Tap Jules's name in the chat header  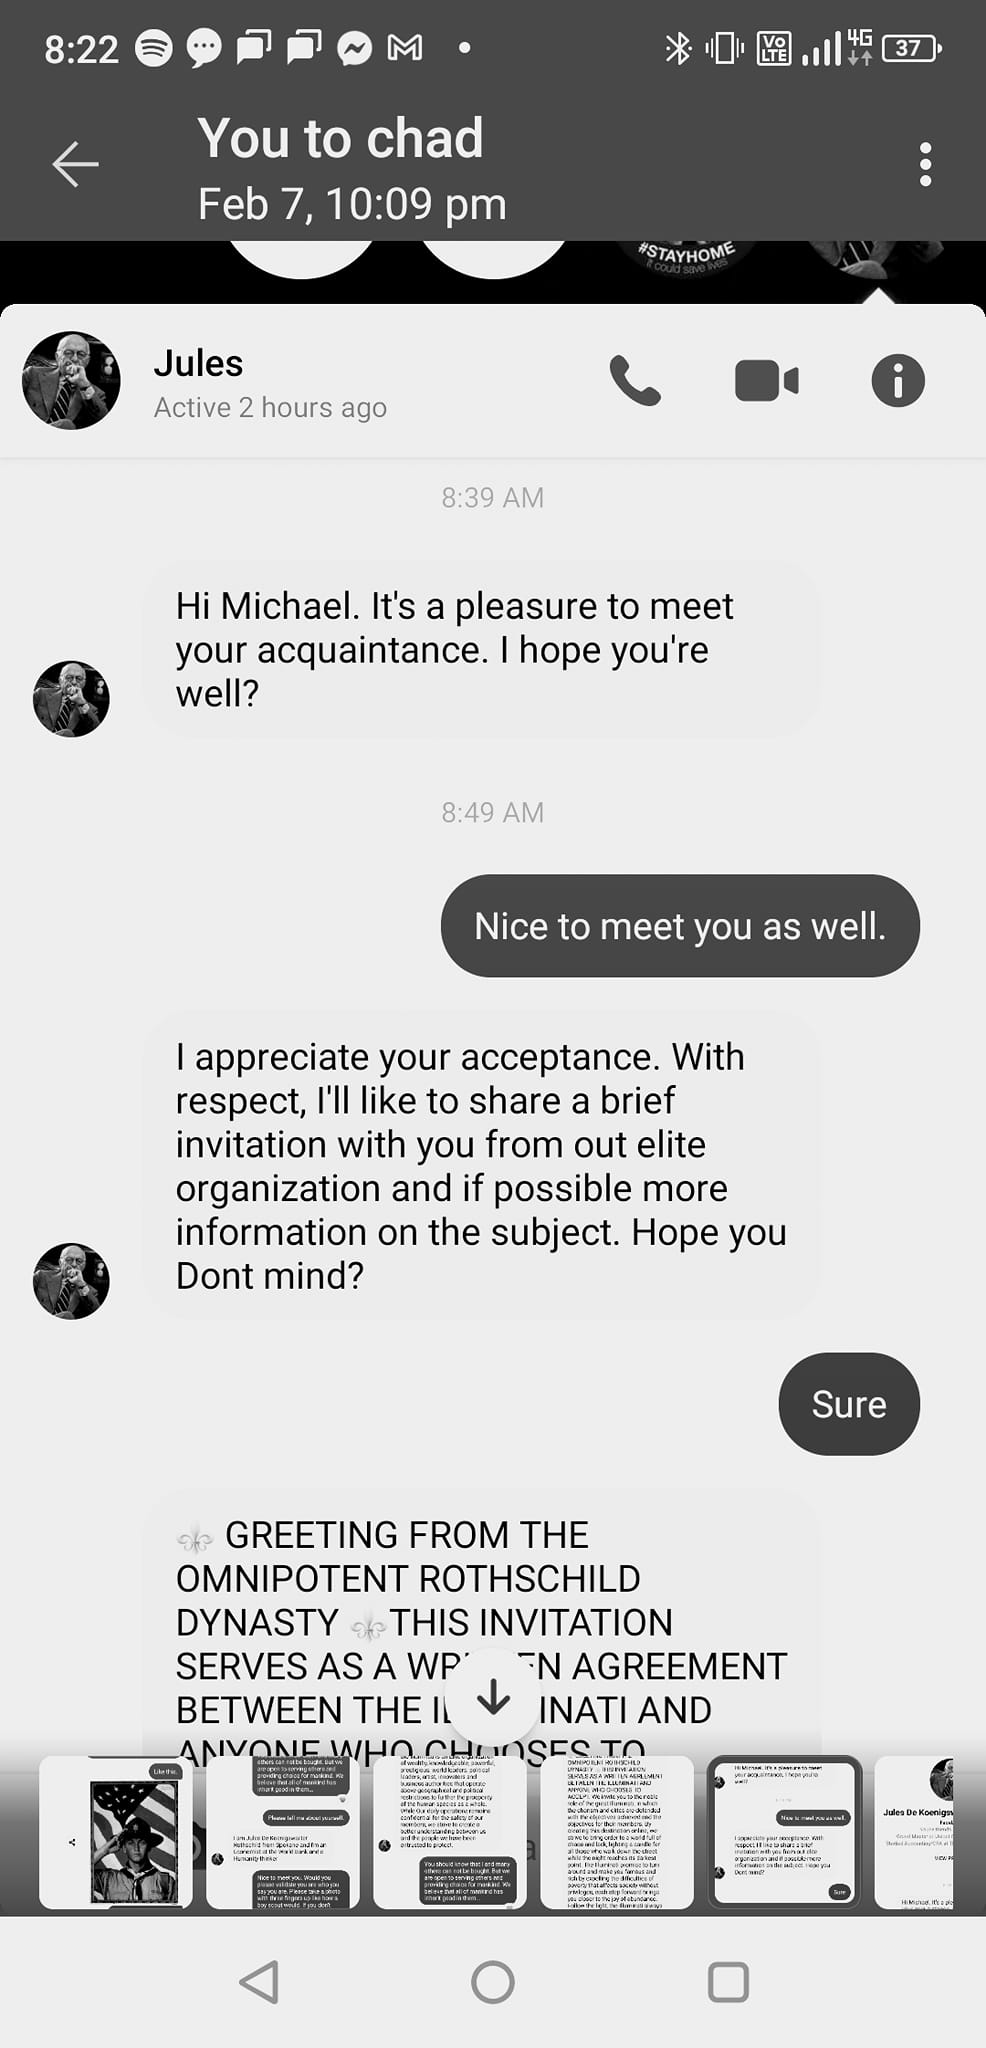(199, 364)
